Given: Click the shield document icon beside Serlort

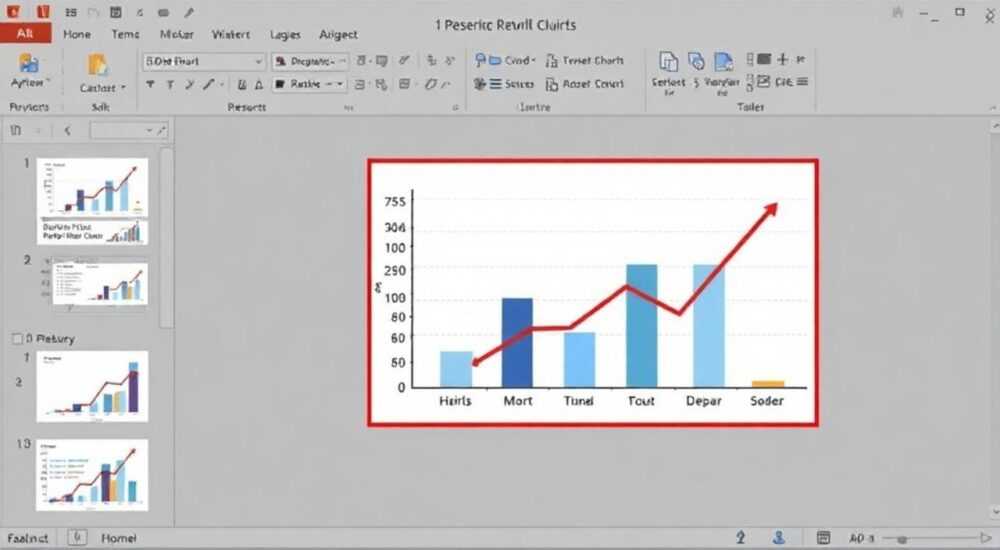Looking at the screenshot, I should 696,61.
